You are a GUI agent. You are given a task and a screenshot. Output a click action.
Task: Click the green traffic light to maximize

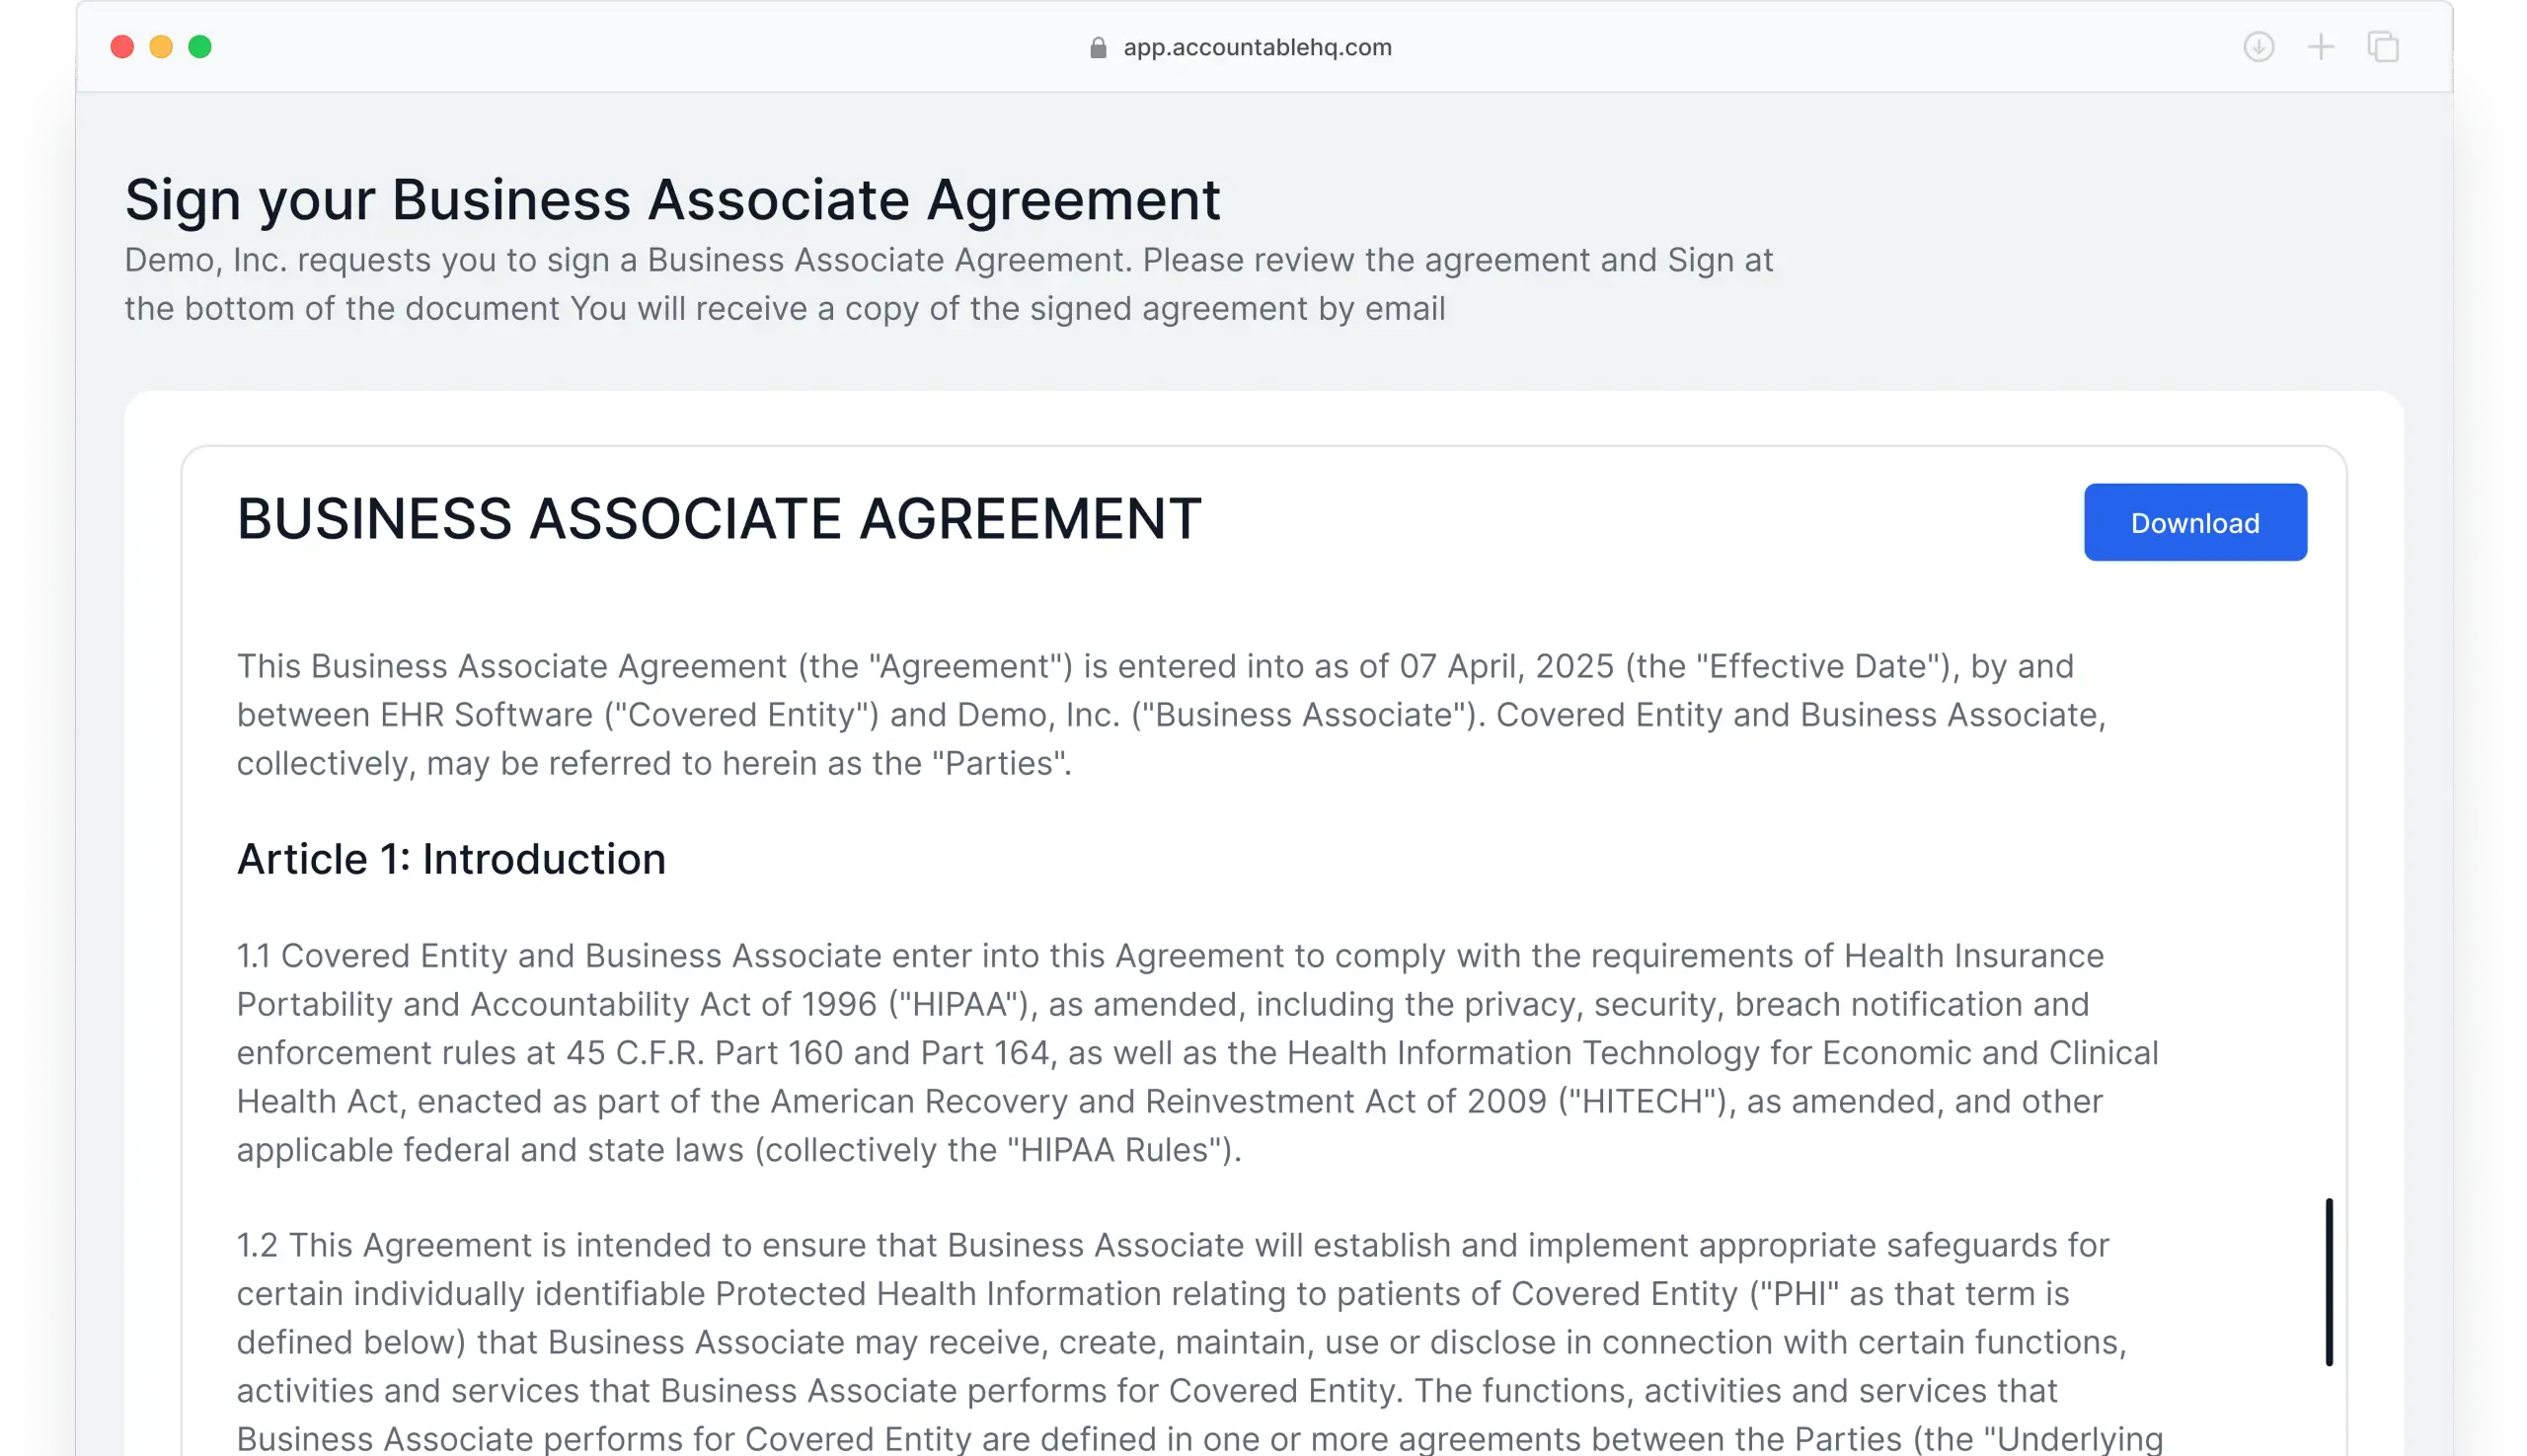pos(199,47)
